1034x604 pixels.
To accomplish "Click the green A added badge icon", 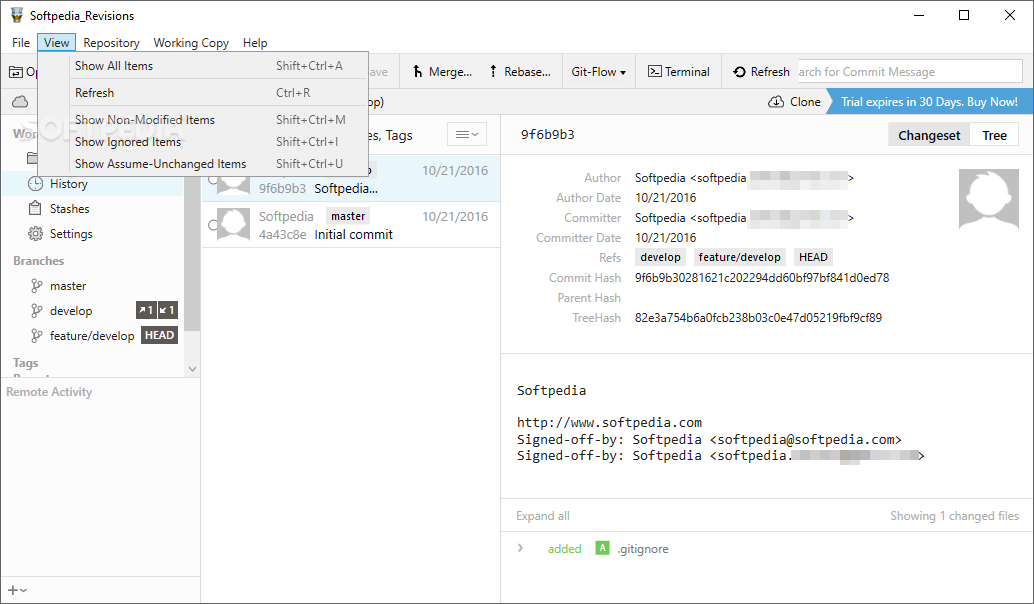I will (602, 548).
